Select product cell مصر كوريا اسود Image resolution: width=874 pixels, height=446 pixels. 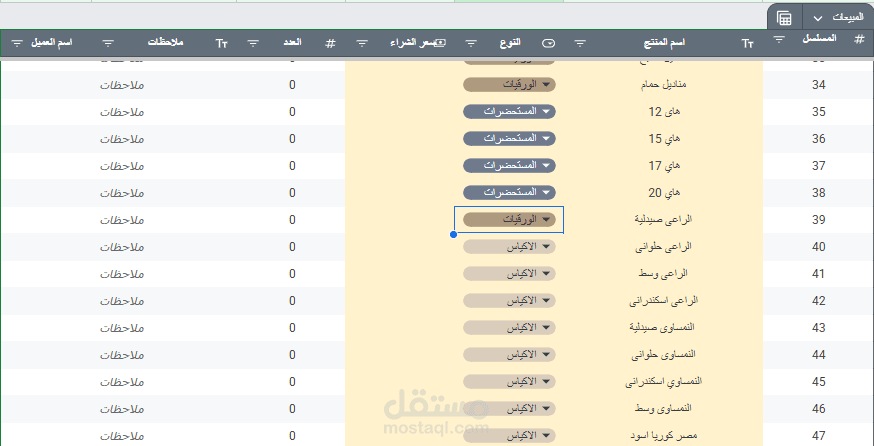click(663, 435)
